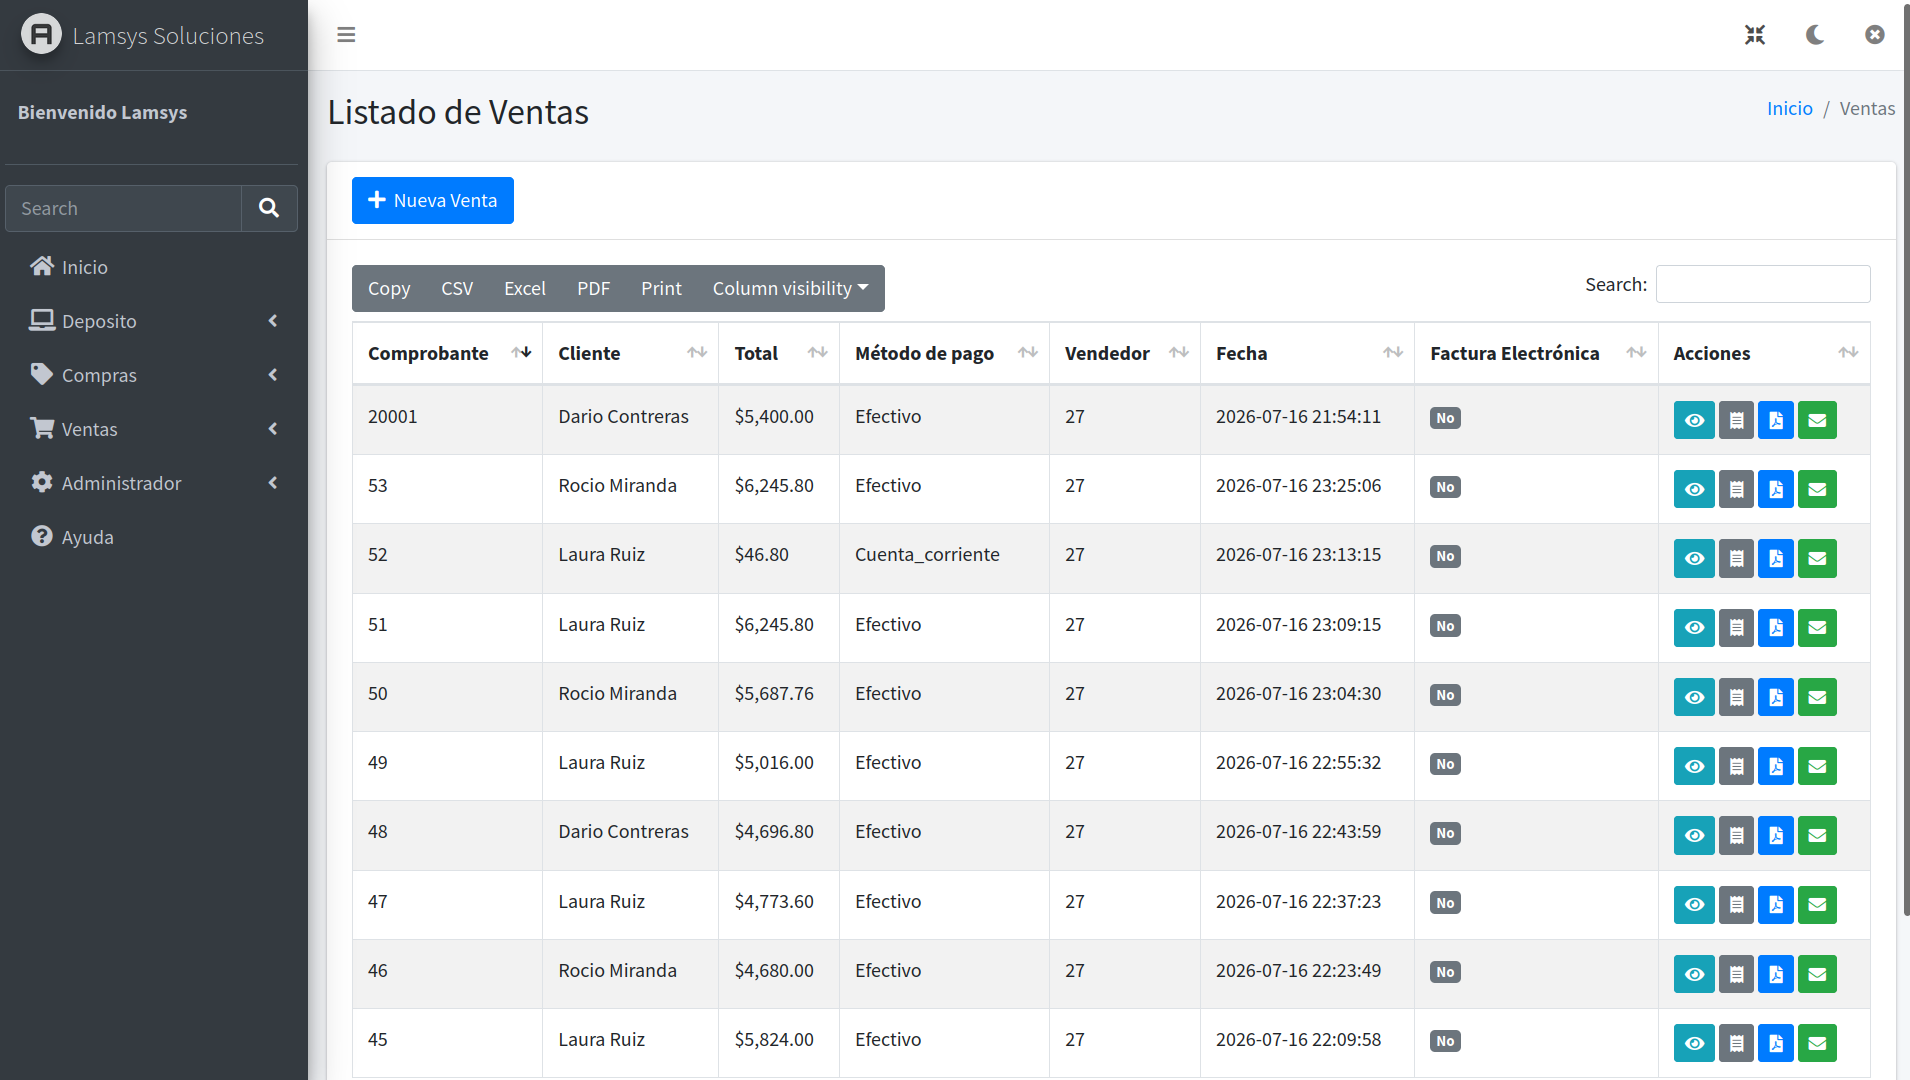
Task: View sale 20001 with eye icon
Action: click(1694, 420)
